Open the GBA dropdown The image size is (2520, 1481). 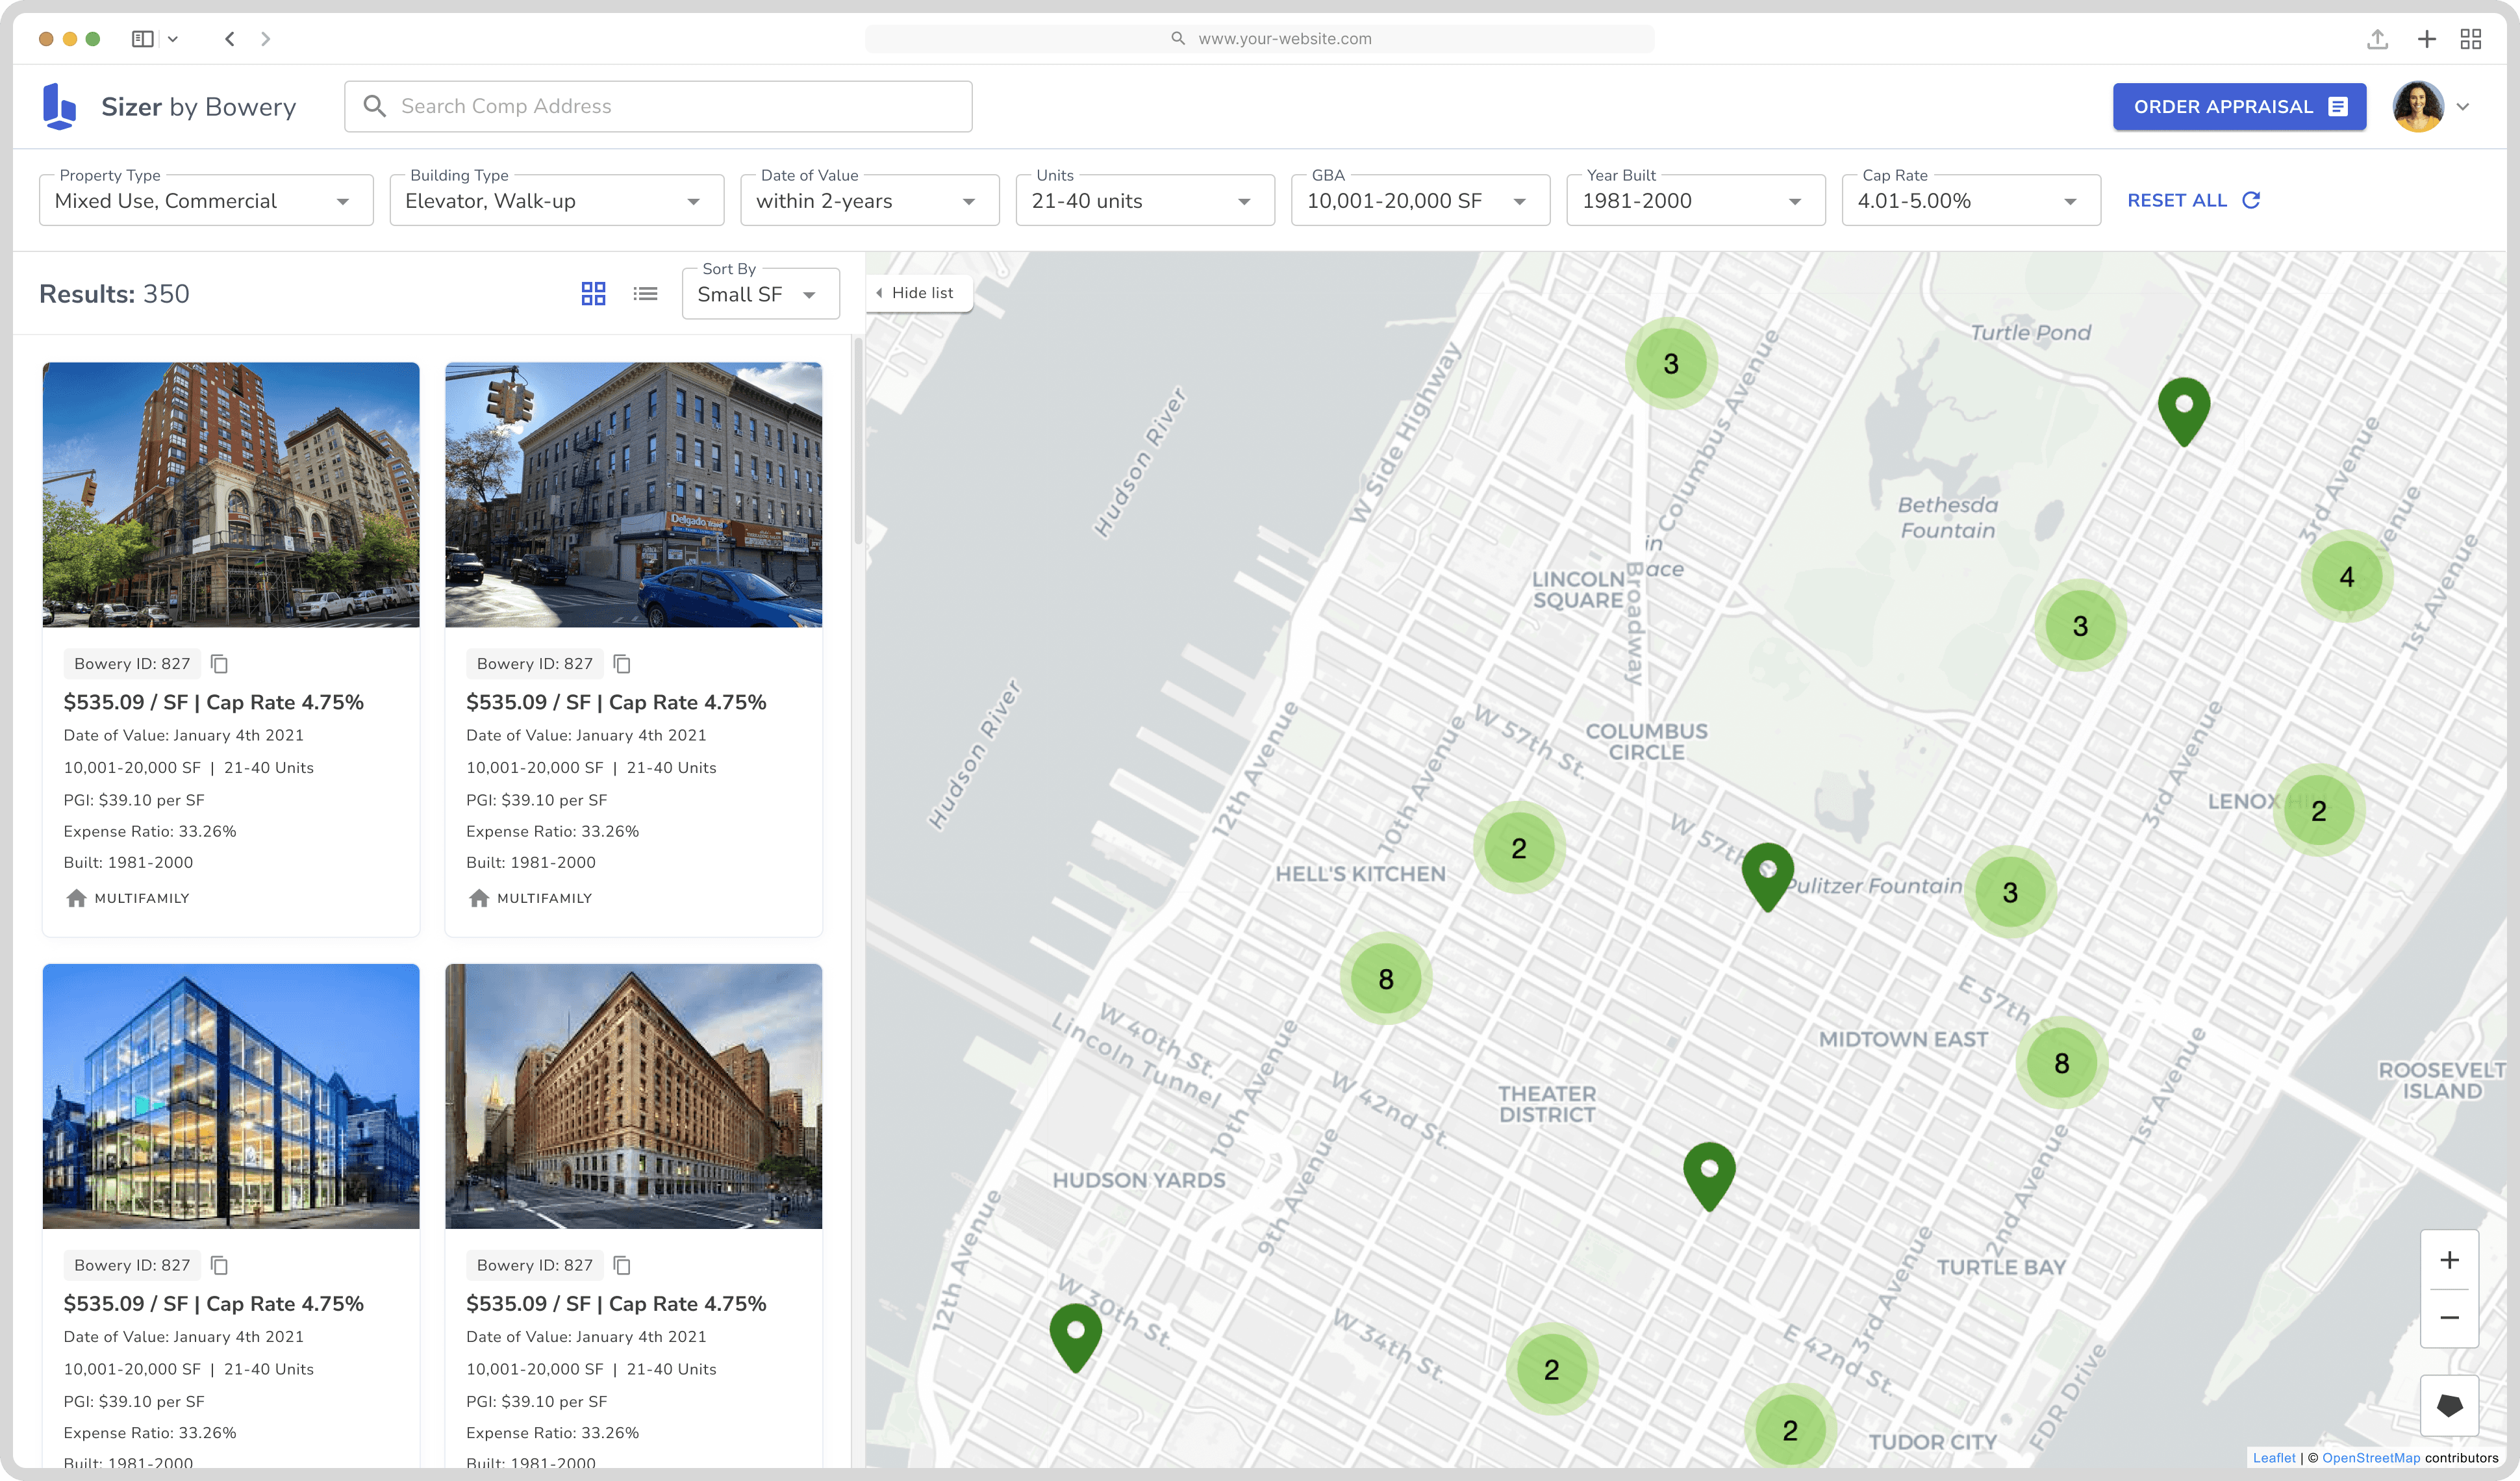pyautogui.click(x=1420, y=200)
